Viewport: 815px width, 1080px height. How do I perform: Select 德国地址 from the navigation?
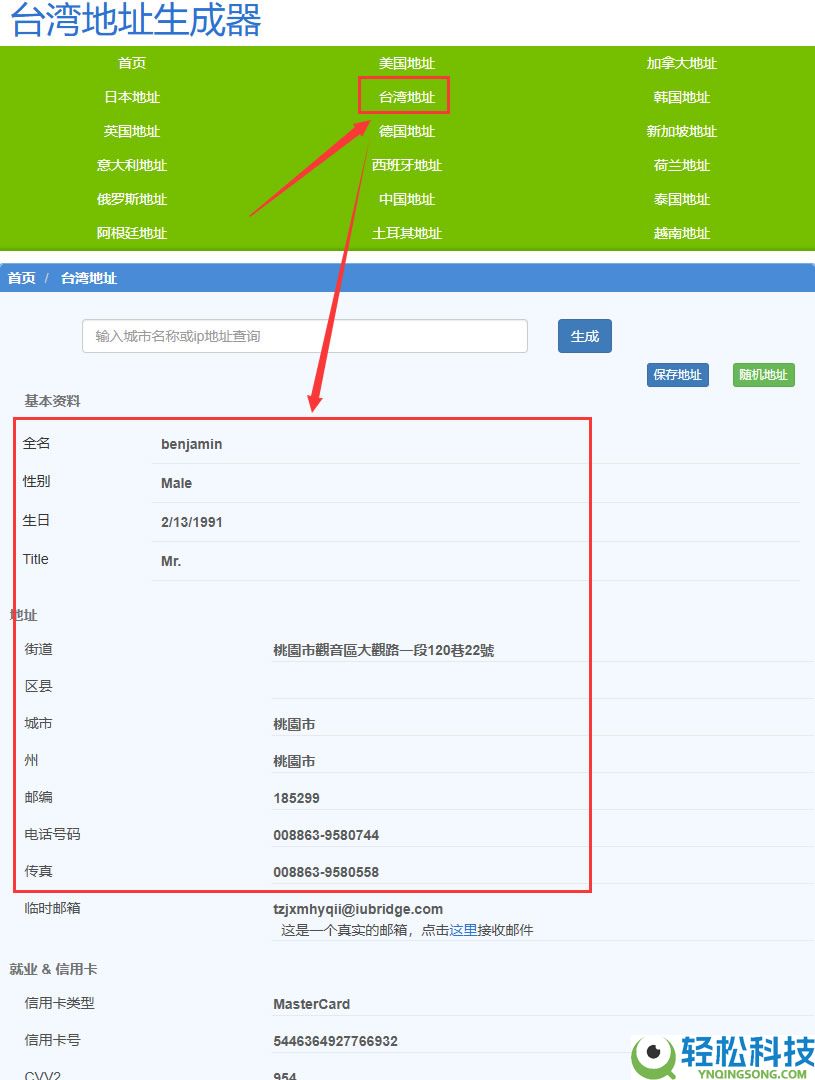406,131
